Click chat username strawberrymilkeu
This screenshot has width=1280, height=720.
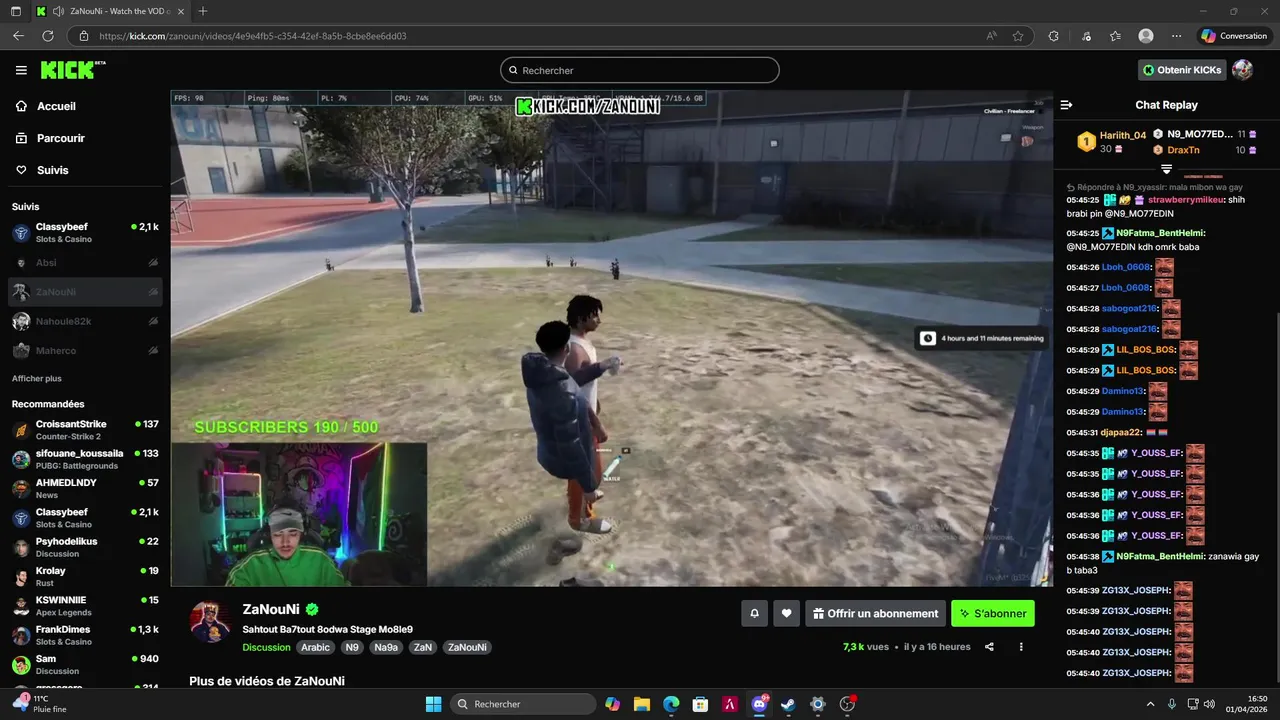(1185, 200)
